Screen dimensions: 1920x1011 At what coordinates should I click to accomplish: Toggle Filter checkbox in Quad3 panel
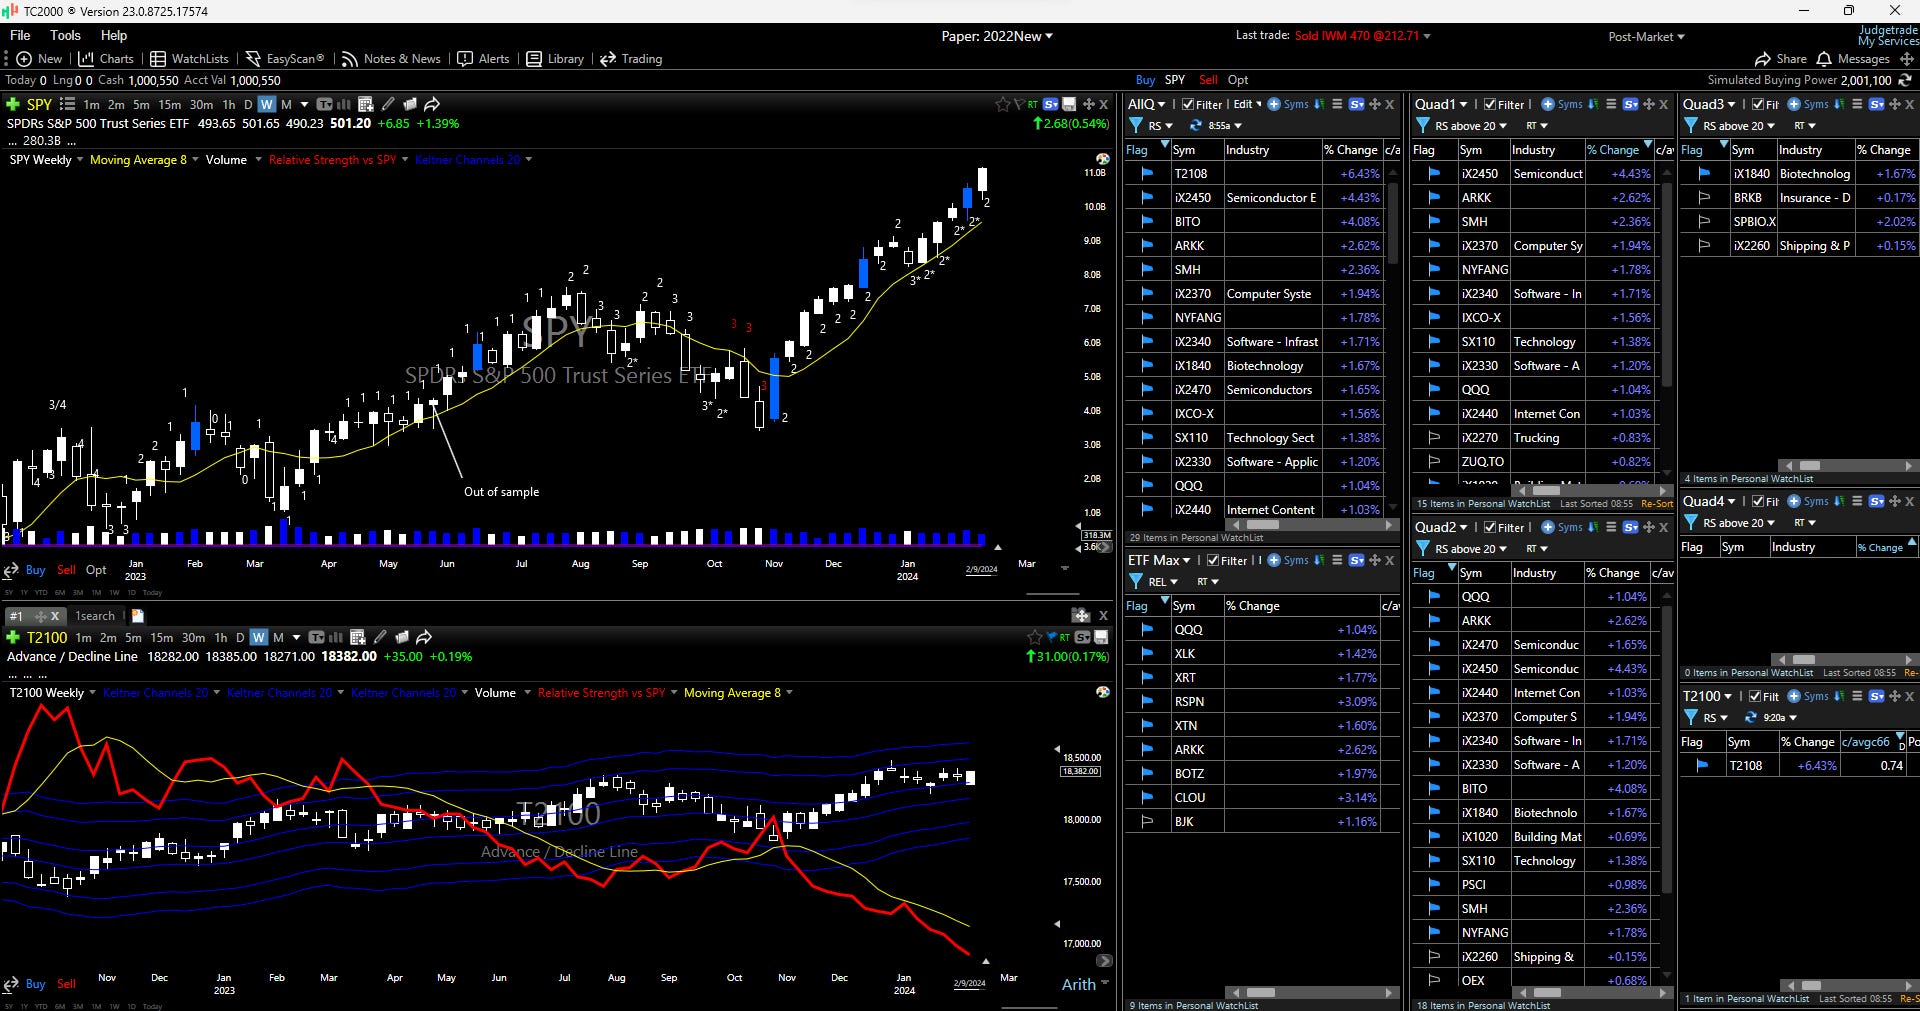1758,104
